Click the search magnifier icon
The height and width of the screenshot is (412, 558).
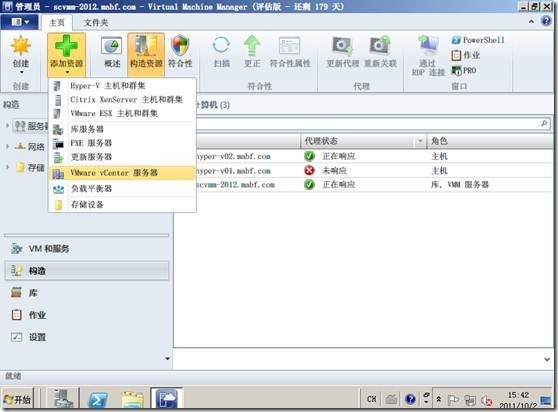pyautogui.click(x=544, y=123)
